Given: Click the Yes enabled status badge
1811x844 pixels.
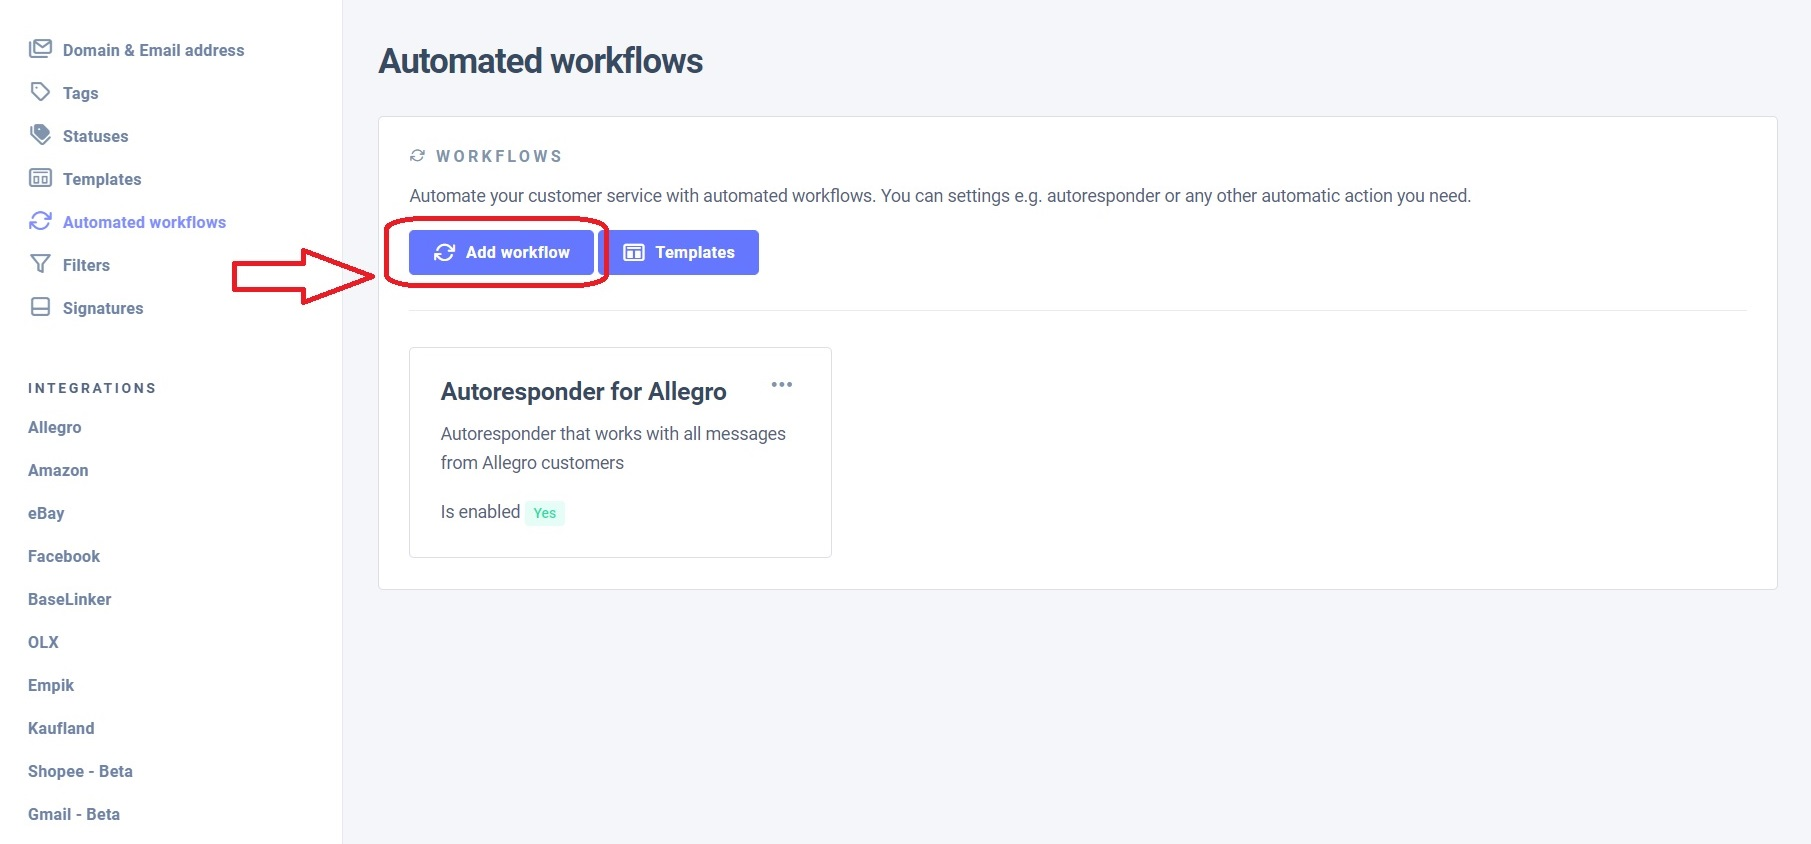Looking at the screenshot, I should 544,513.
